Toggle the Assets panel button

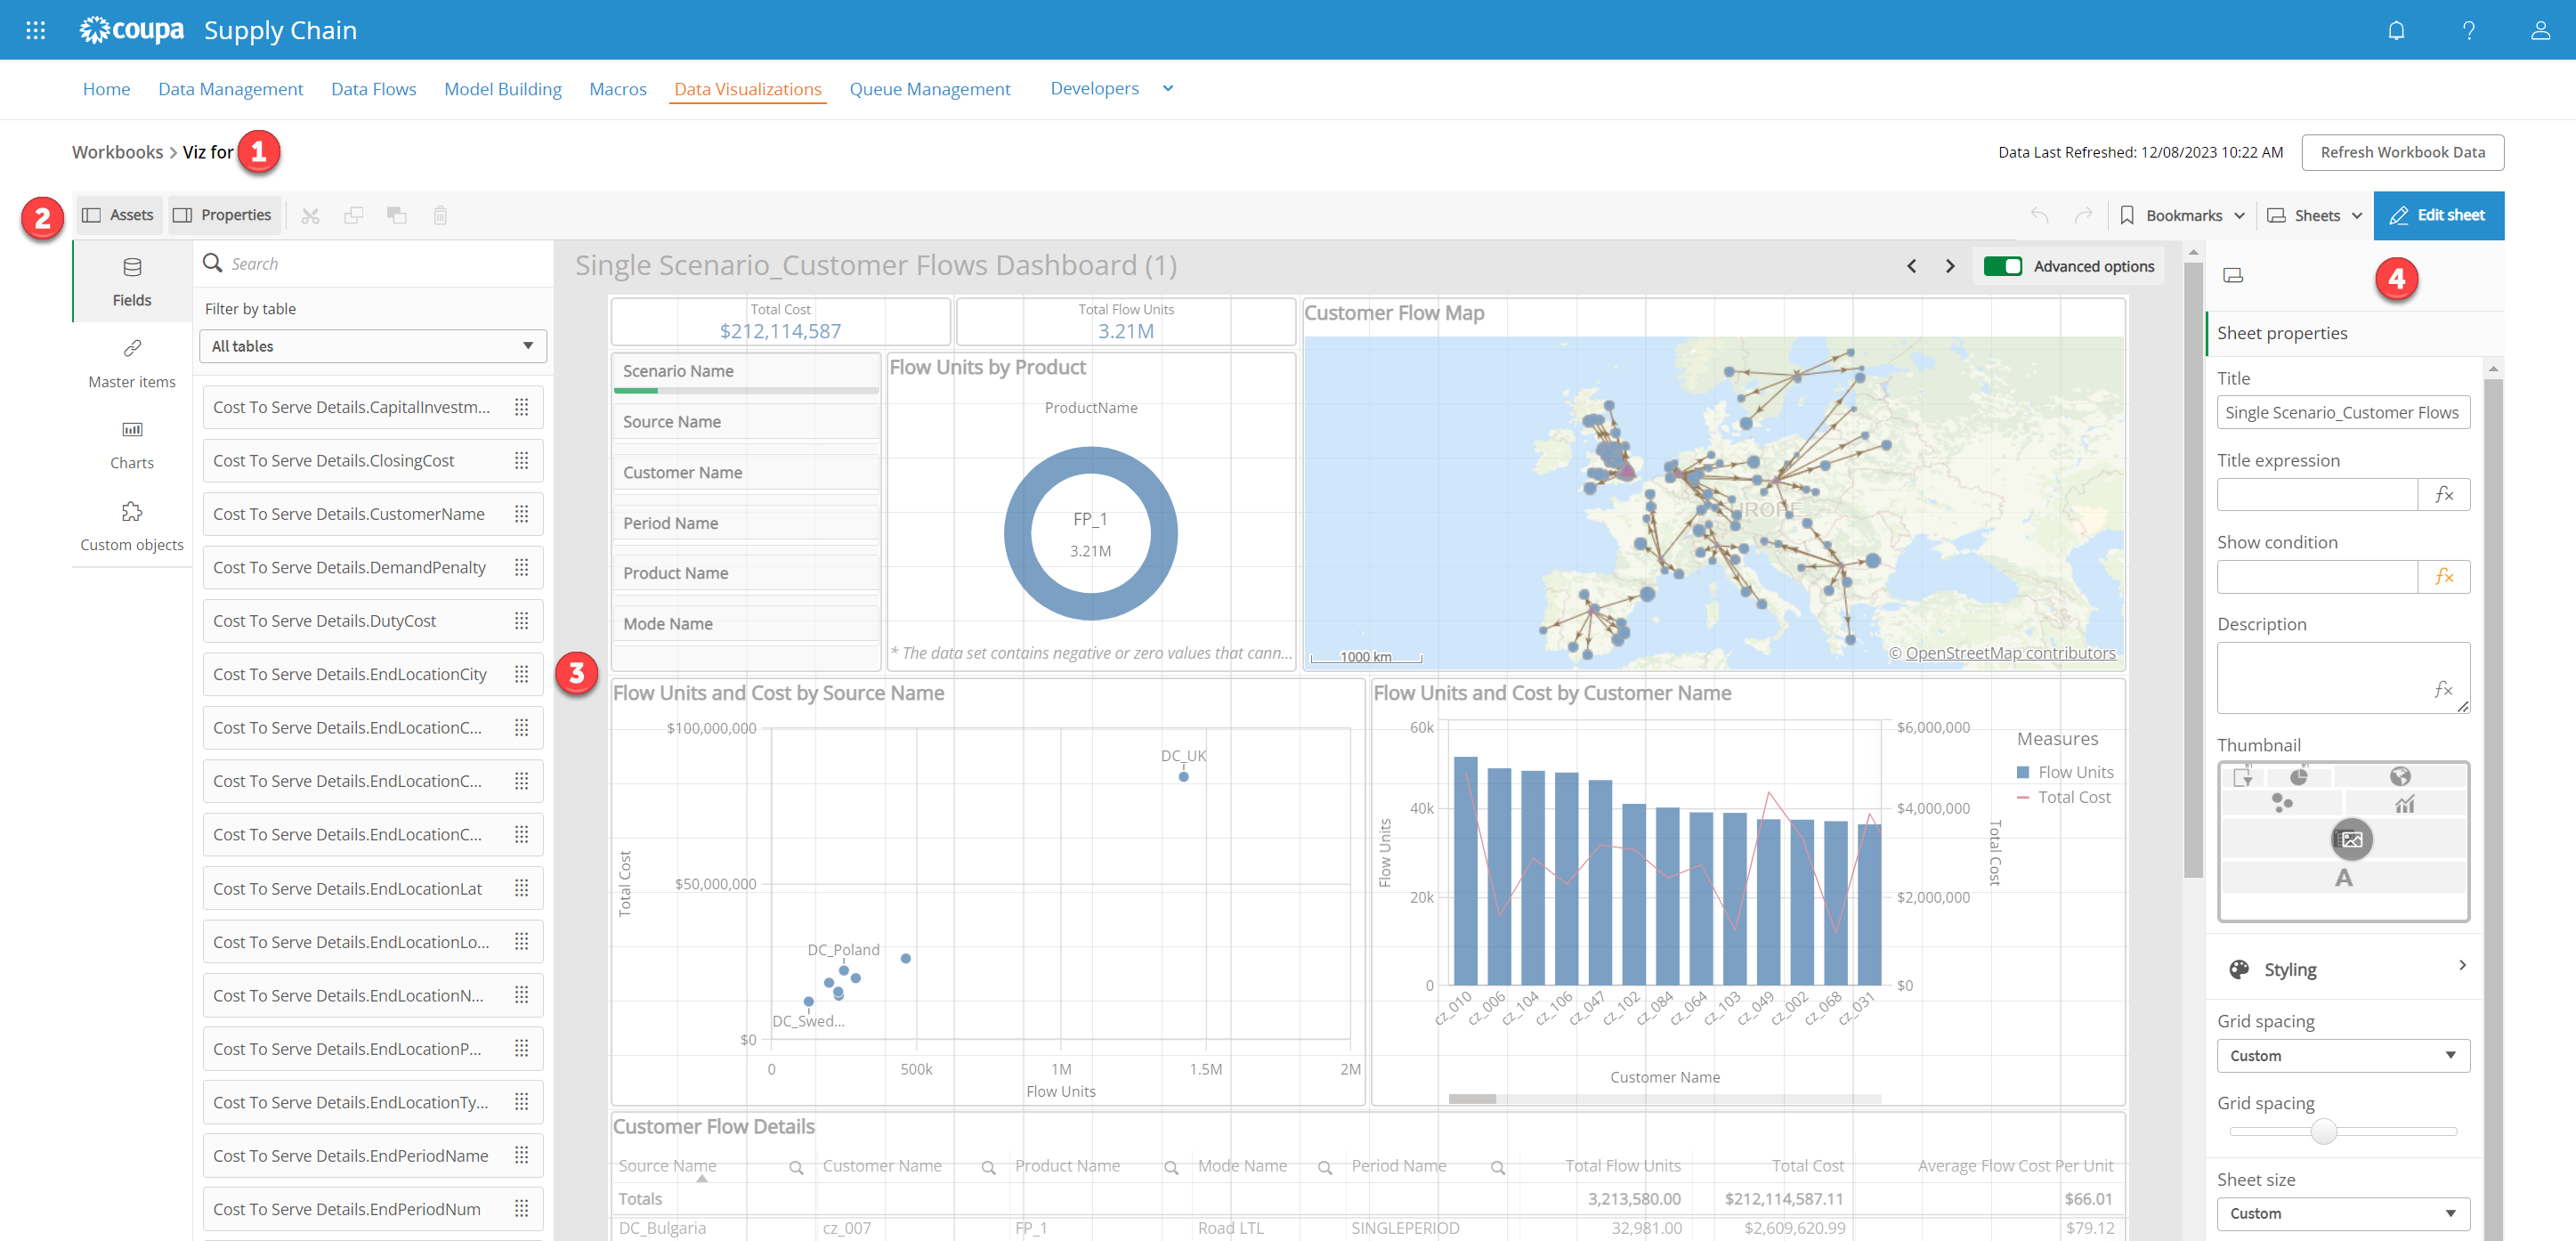coord(118,215)
